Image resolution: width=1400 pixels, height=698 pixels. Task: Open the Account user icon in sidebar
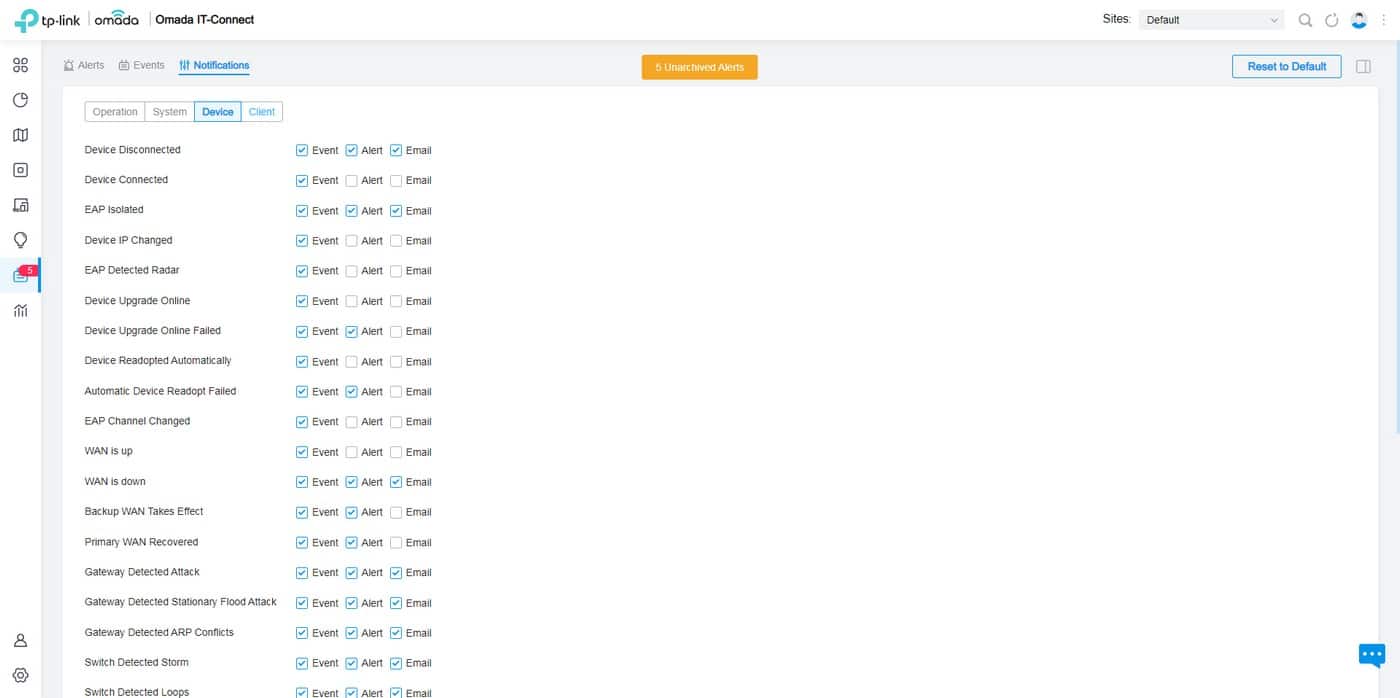click(20, 641)
